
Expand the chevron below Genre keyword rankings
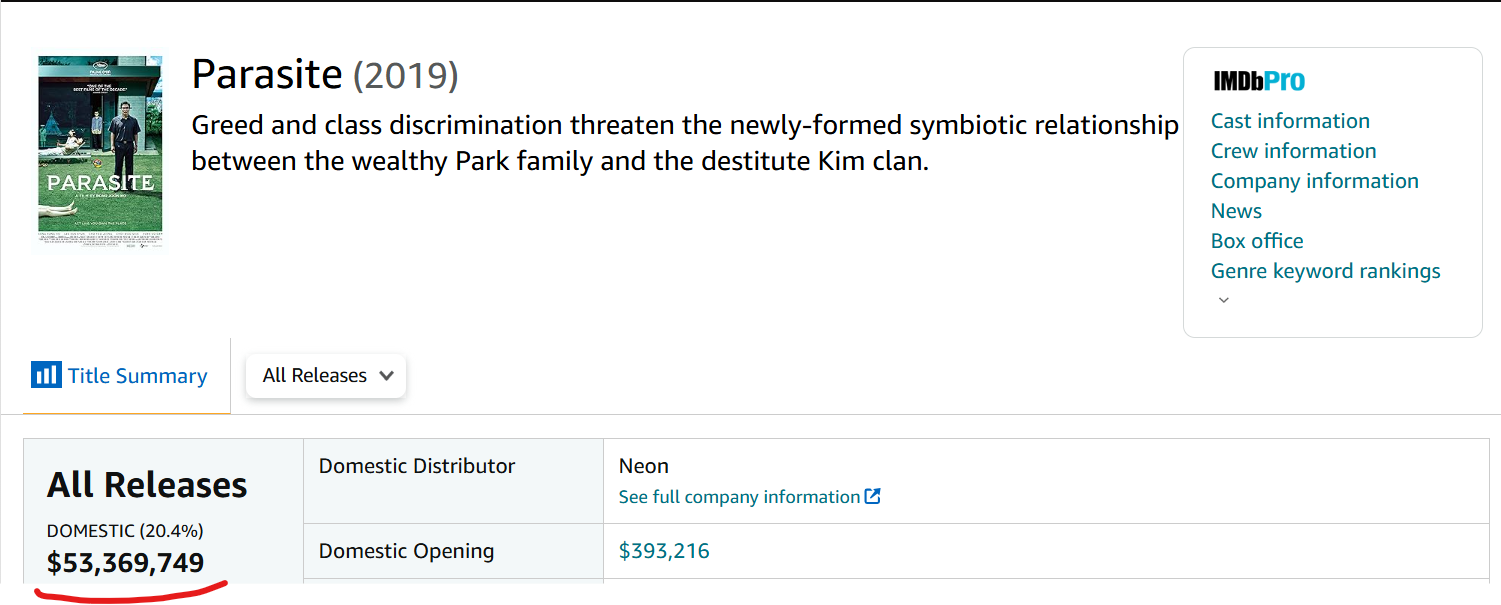1223,300
